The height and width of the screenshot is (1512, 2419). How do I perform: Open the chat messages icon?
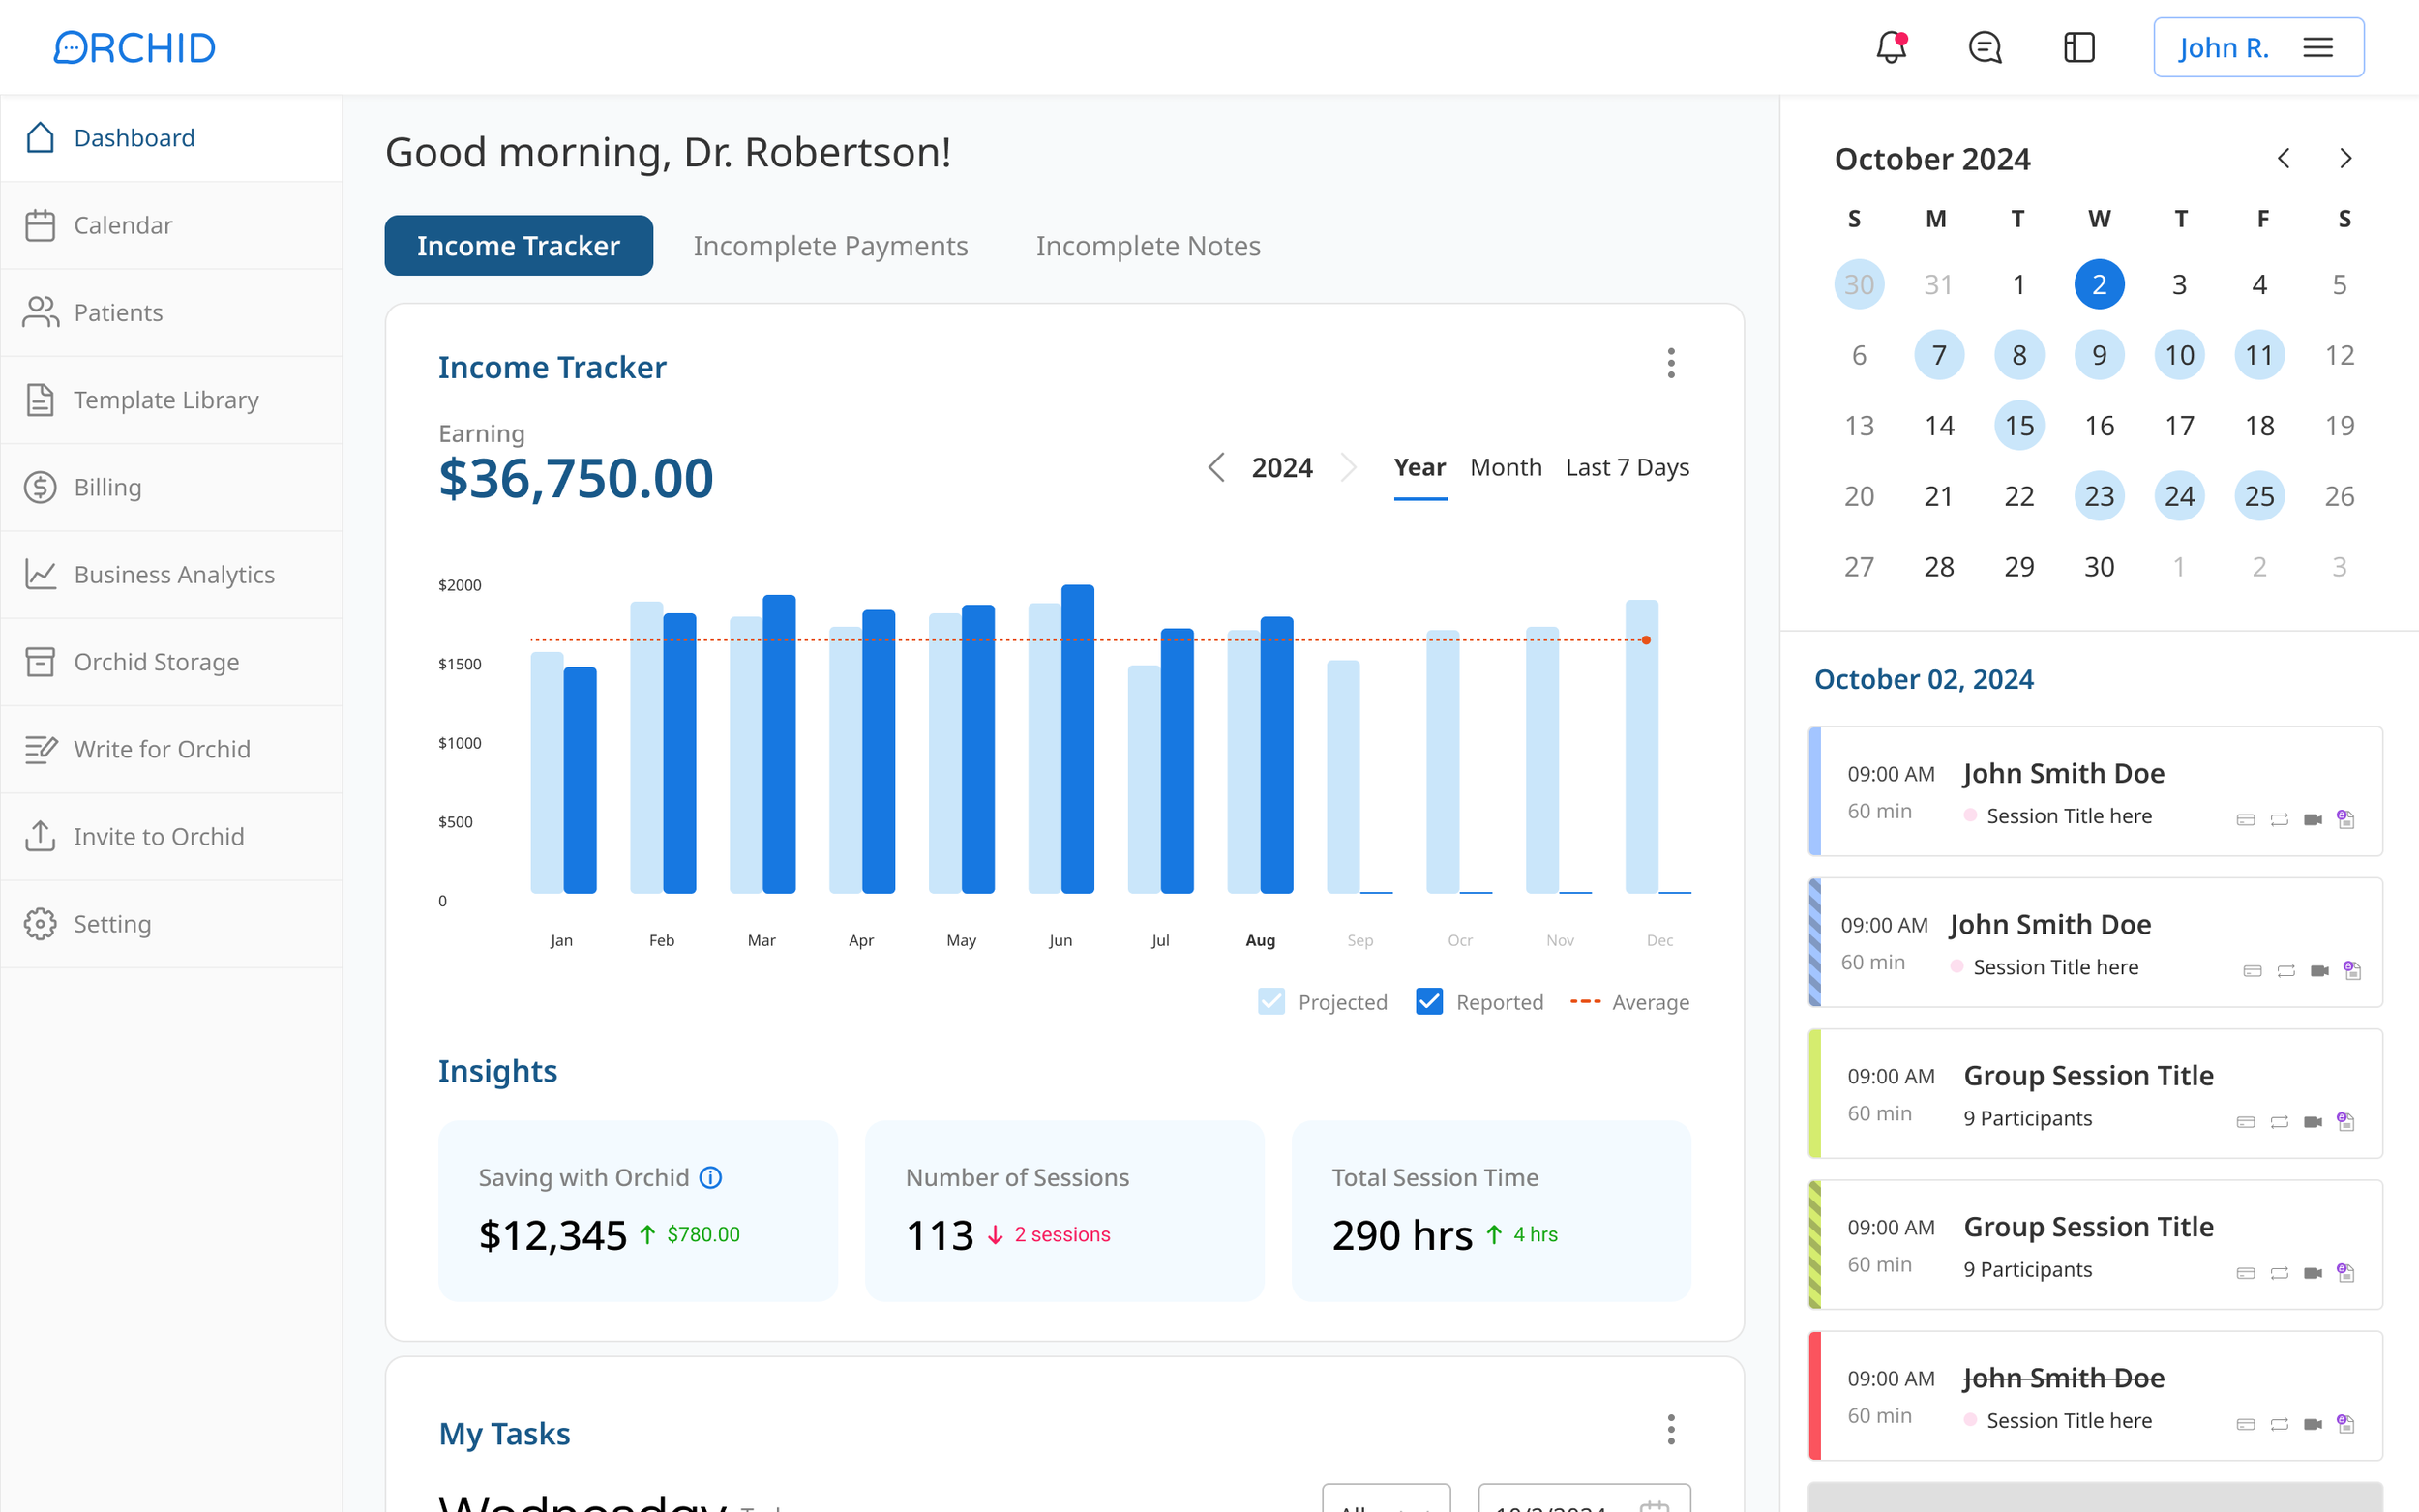click(x=1984, y=47)
